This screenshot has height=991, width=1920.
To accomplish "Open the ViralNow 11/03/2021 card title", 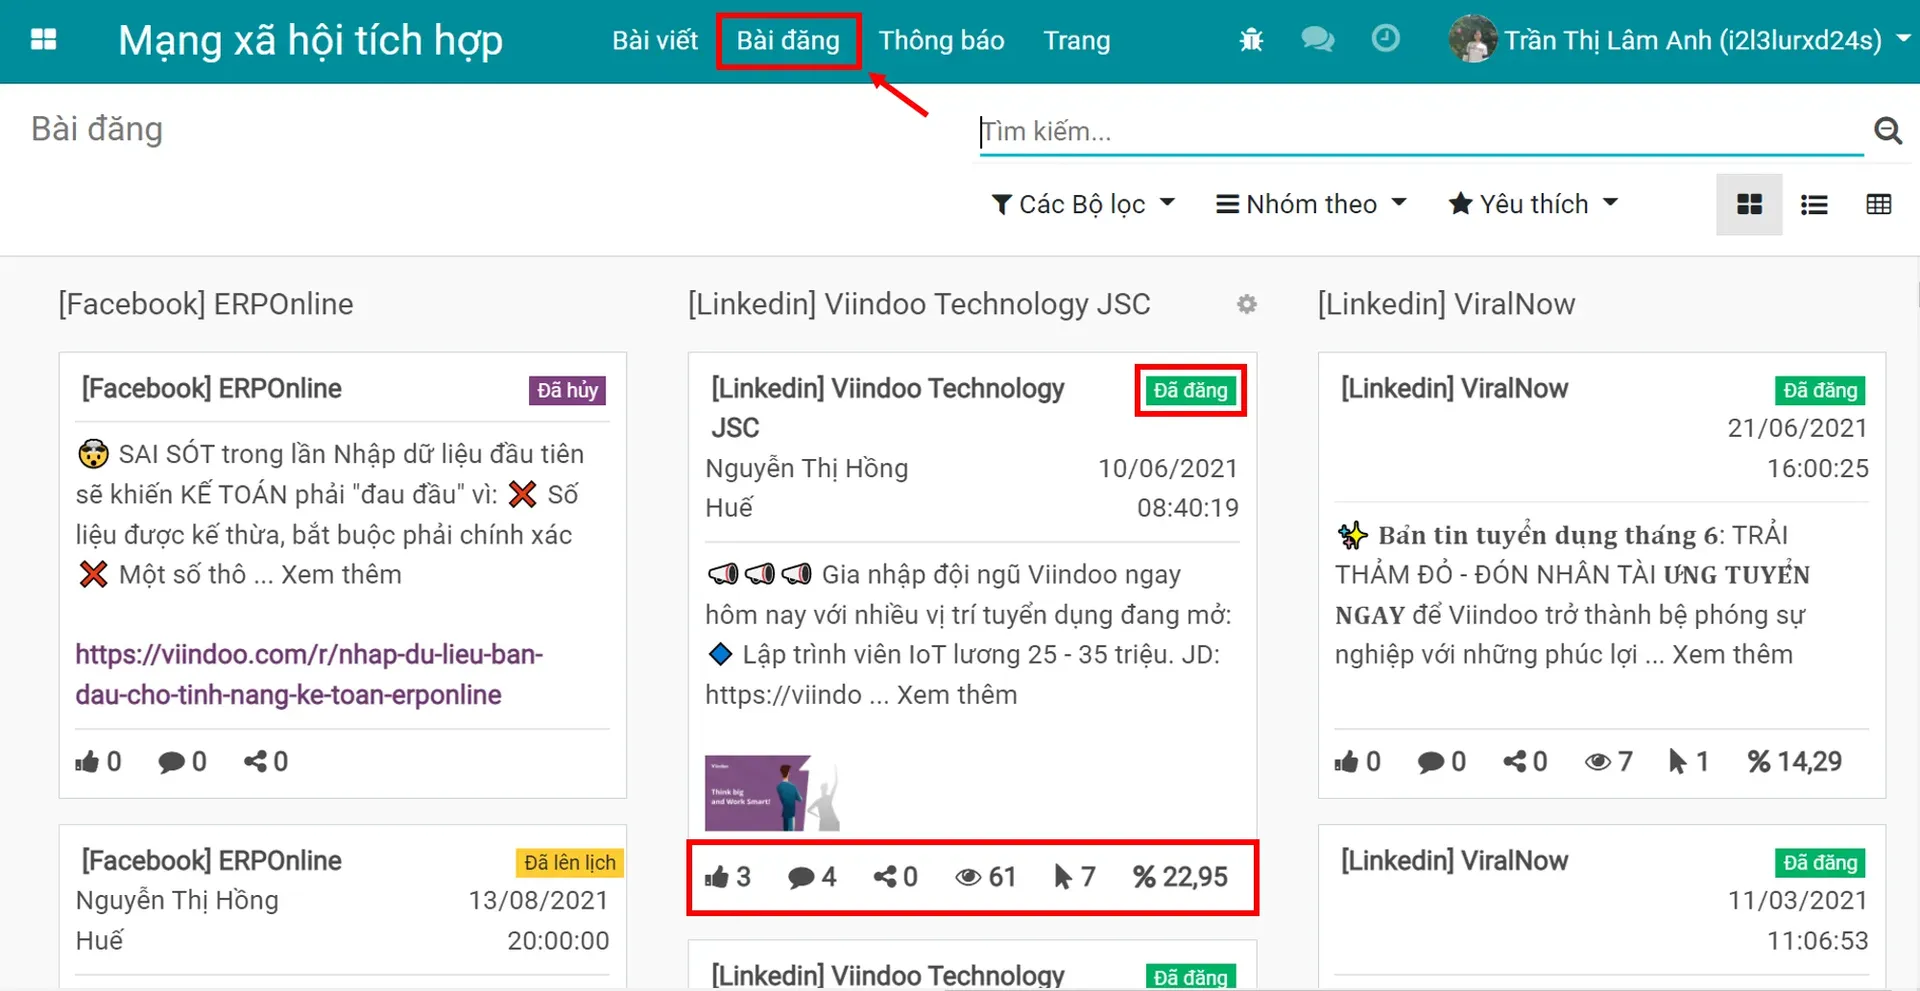I will 1454,861.
